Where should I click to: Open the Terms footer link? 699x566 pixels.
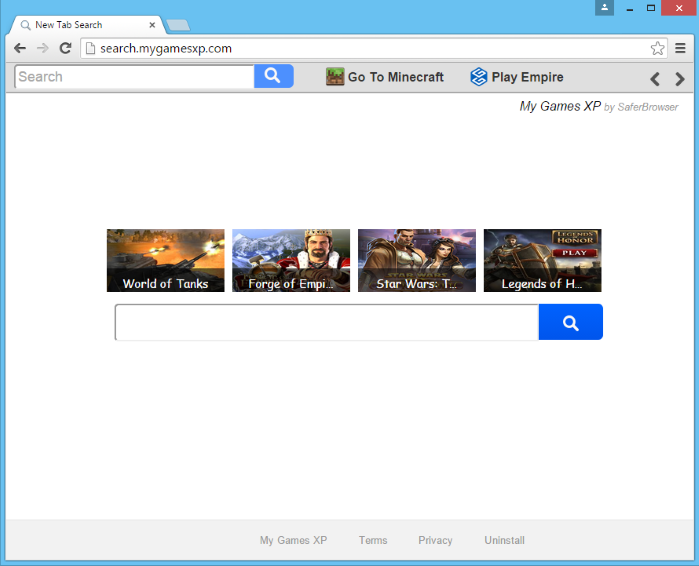tap(373, 540)
